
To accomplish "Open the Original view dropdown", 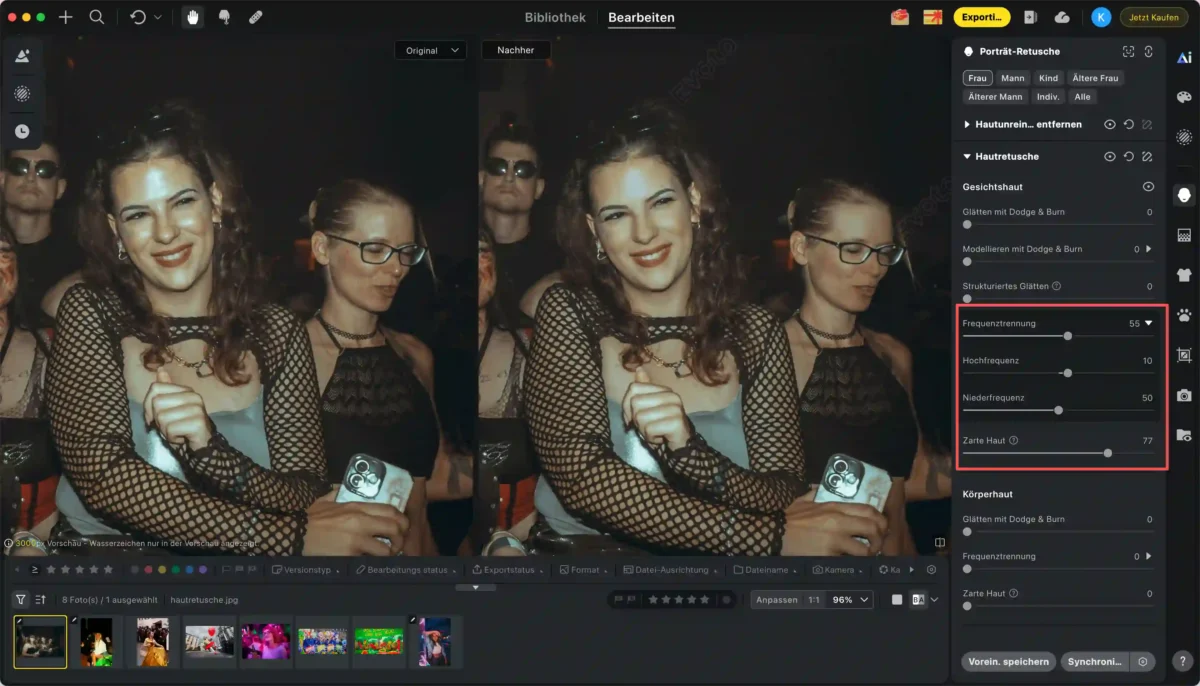I will coord(430,50).
